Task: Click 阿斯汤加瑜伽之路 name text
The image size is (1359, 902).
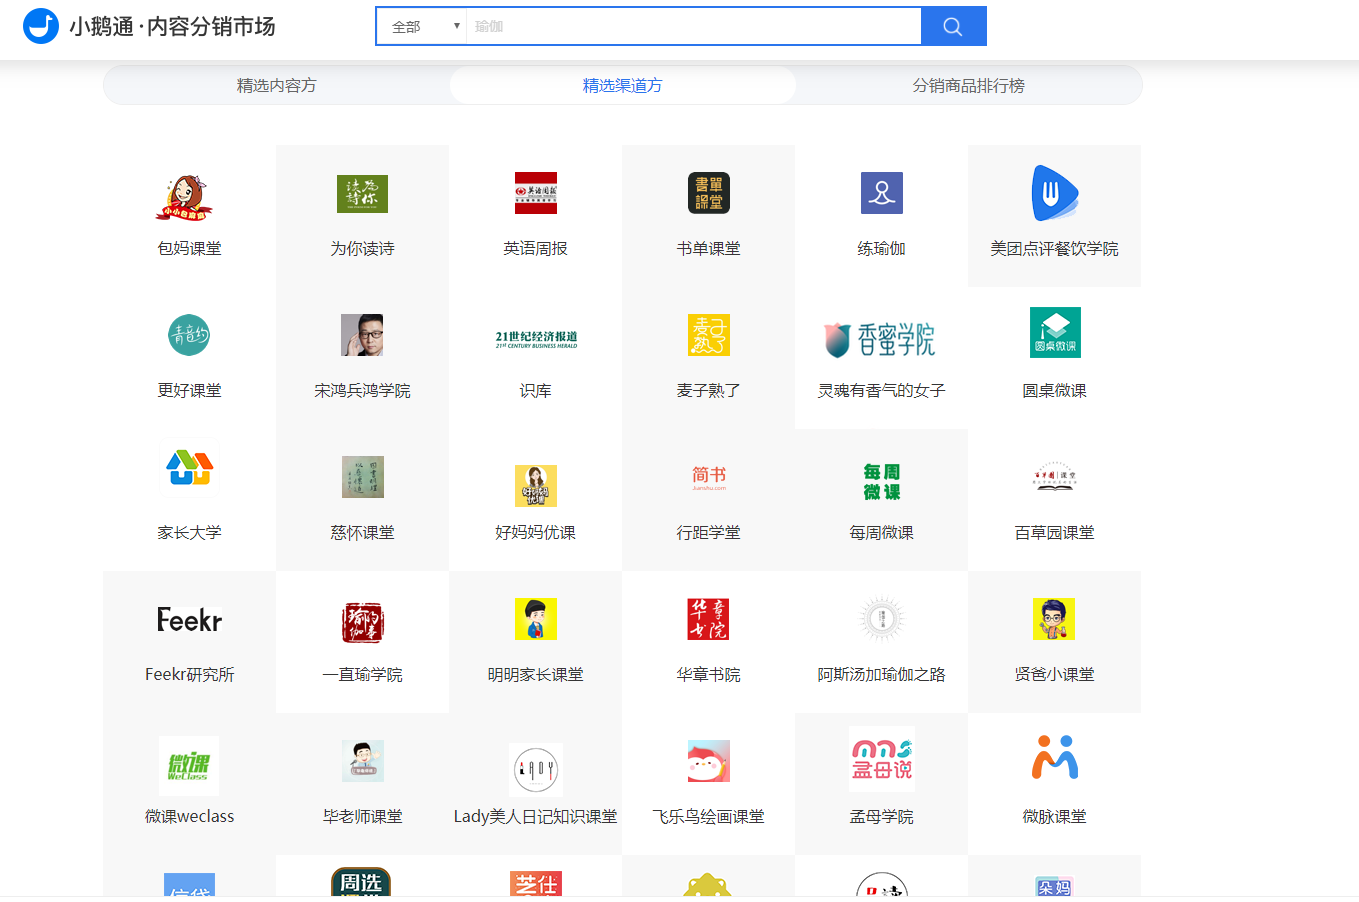Action: pos(881,675)
